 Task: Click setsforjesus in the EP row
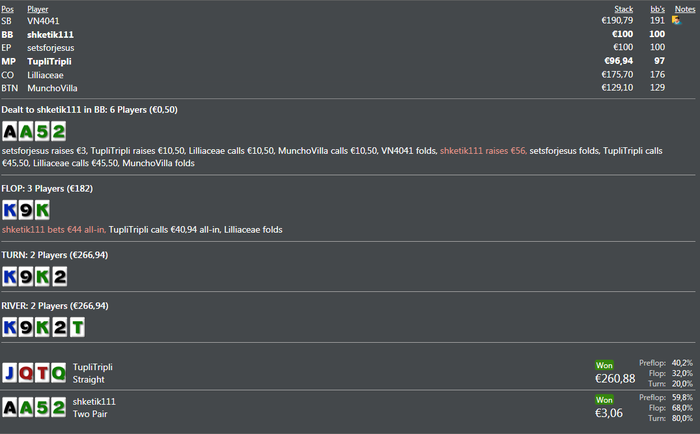[x=51, y=47]
